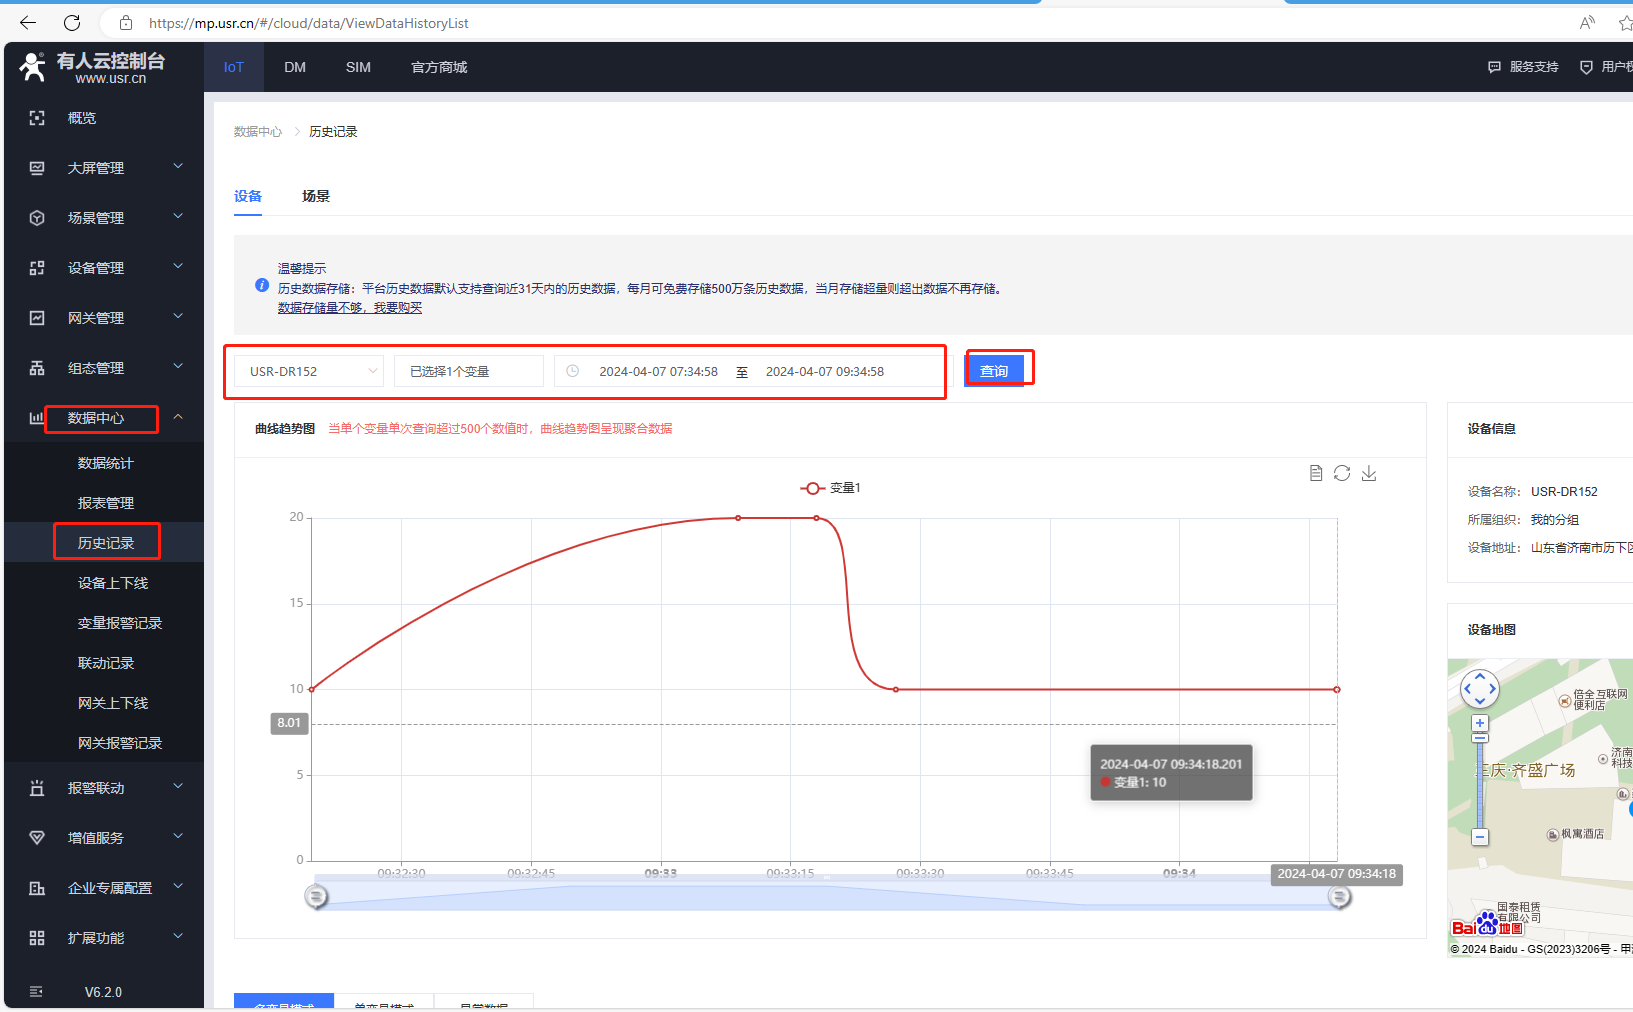The image size is (1633, 1012).
Task: Open the 已选择1个变量 variable selector
Action: click(x=468, y=371)
